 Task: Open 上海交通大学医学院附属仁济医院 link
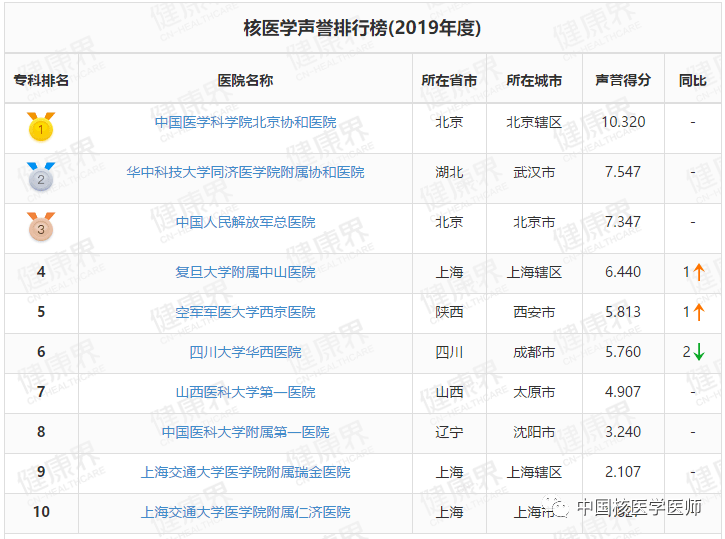point(246,512)
